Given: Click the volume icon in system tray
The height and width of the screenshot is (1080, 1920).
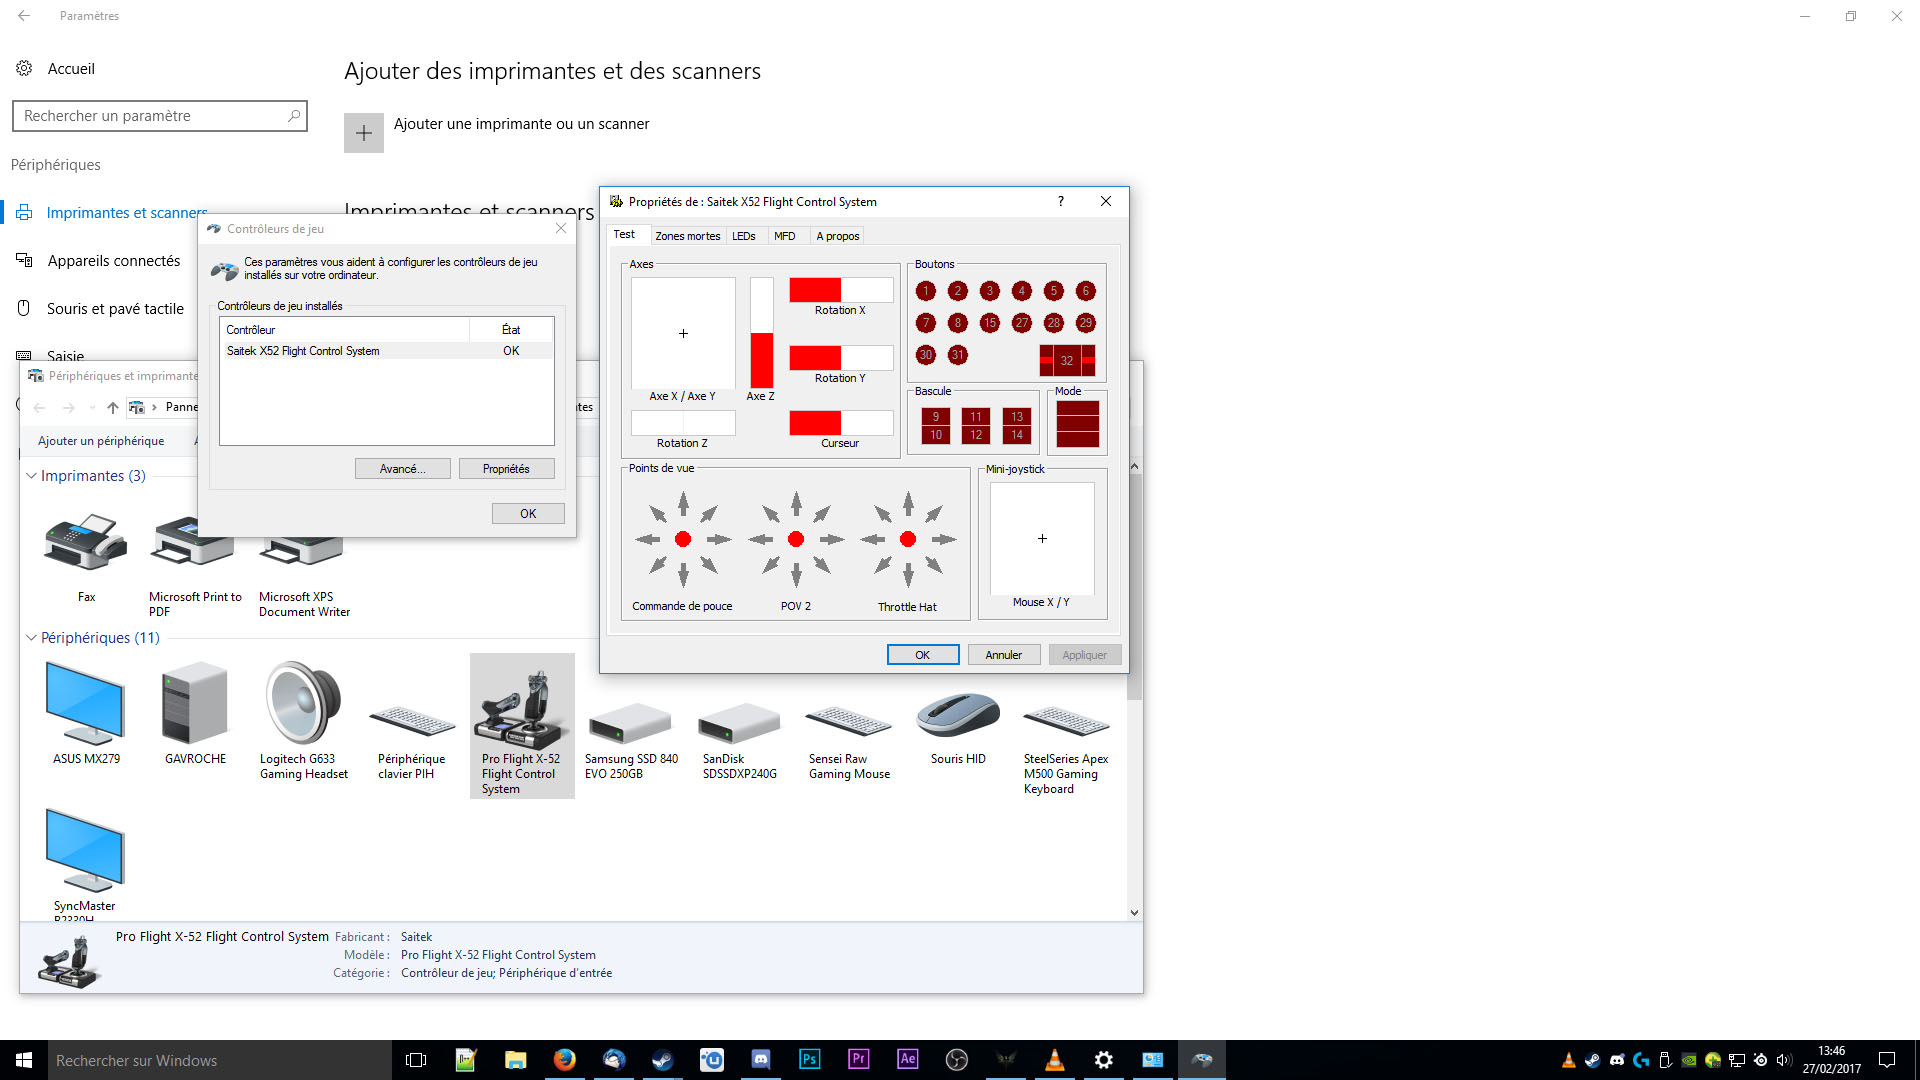Looking at the screenshot, I should point(1784,1060).
